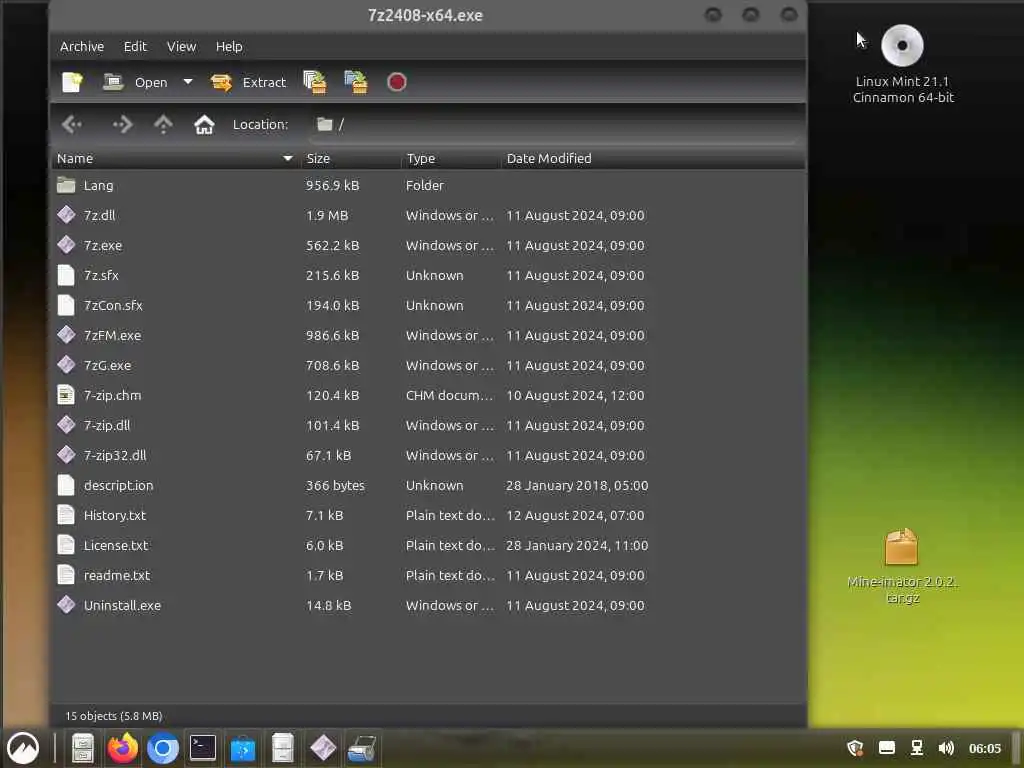Click the 1.9 MB size cell

[x=327, y=215]
